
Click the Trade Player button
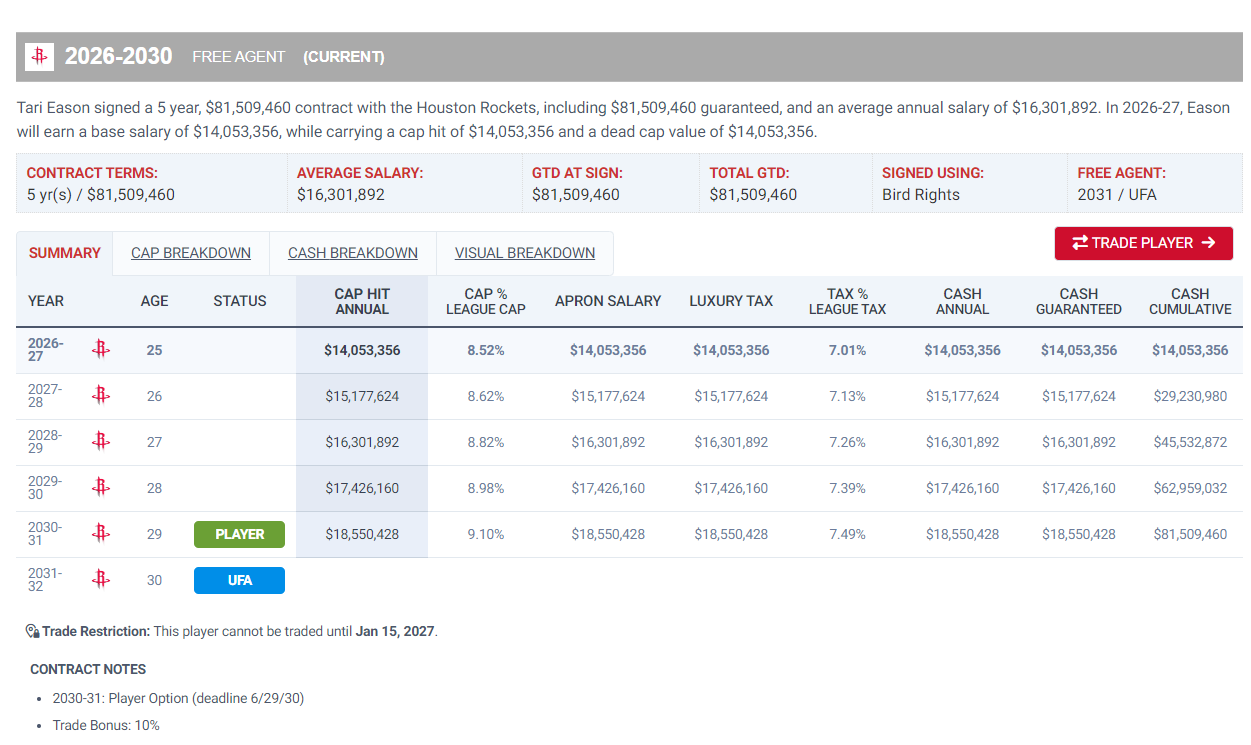[1143, 243]
